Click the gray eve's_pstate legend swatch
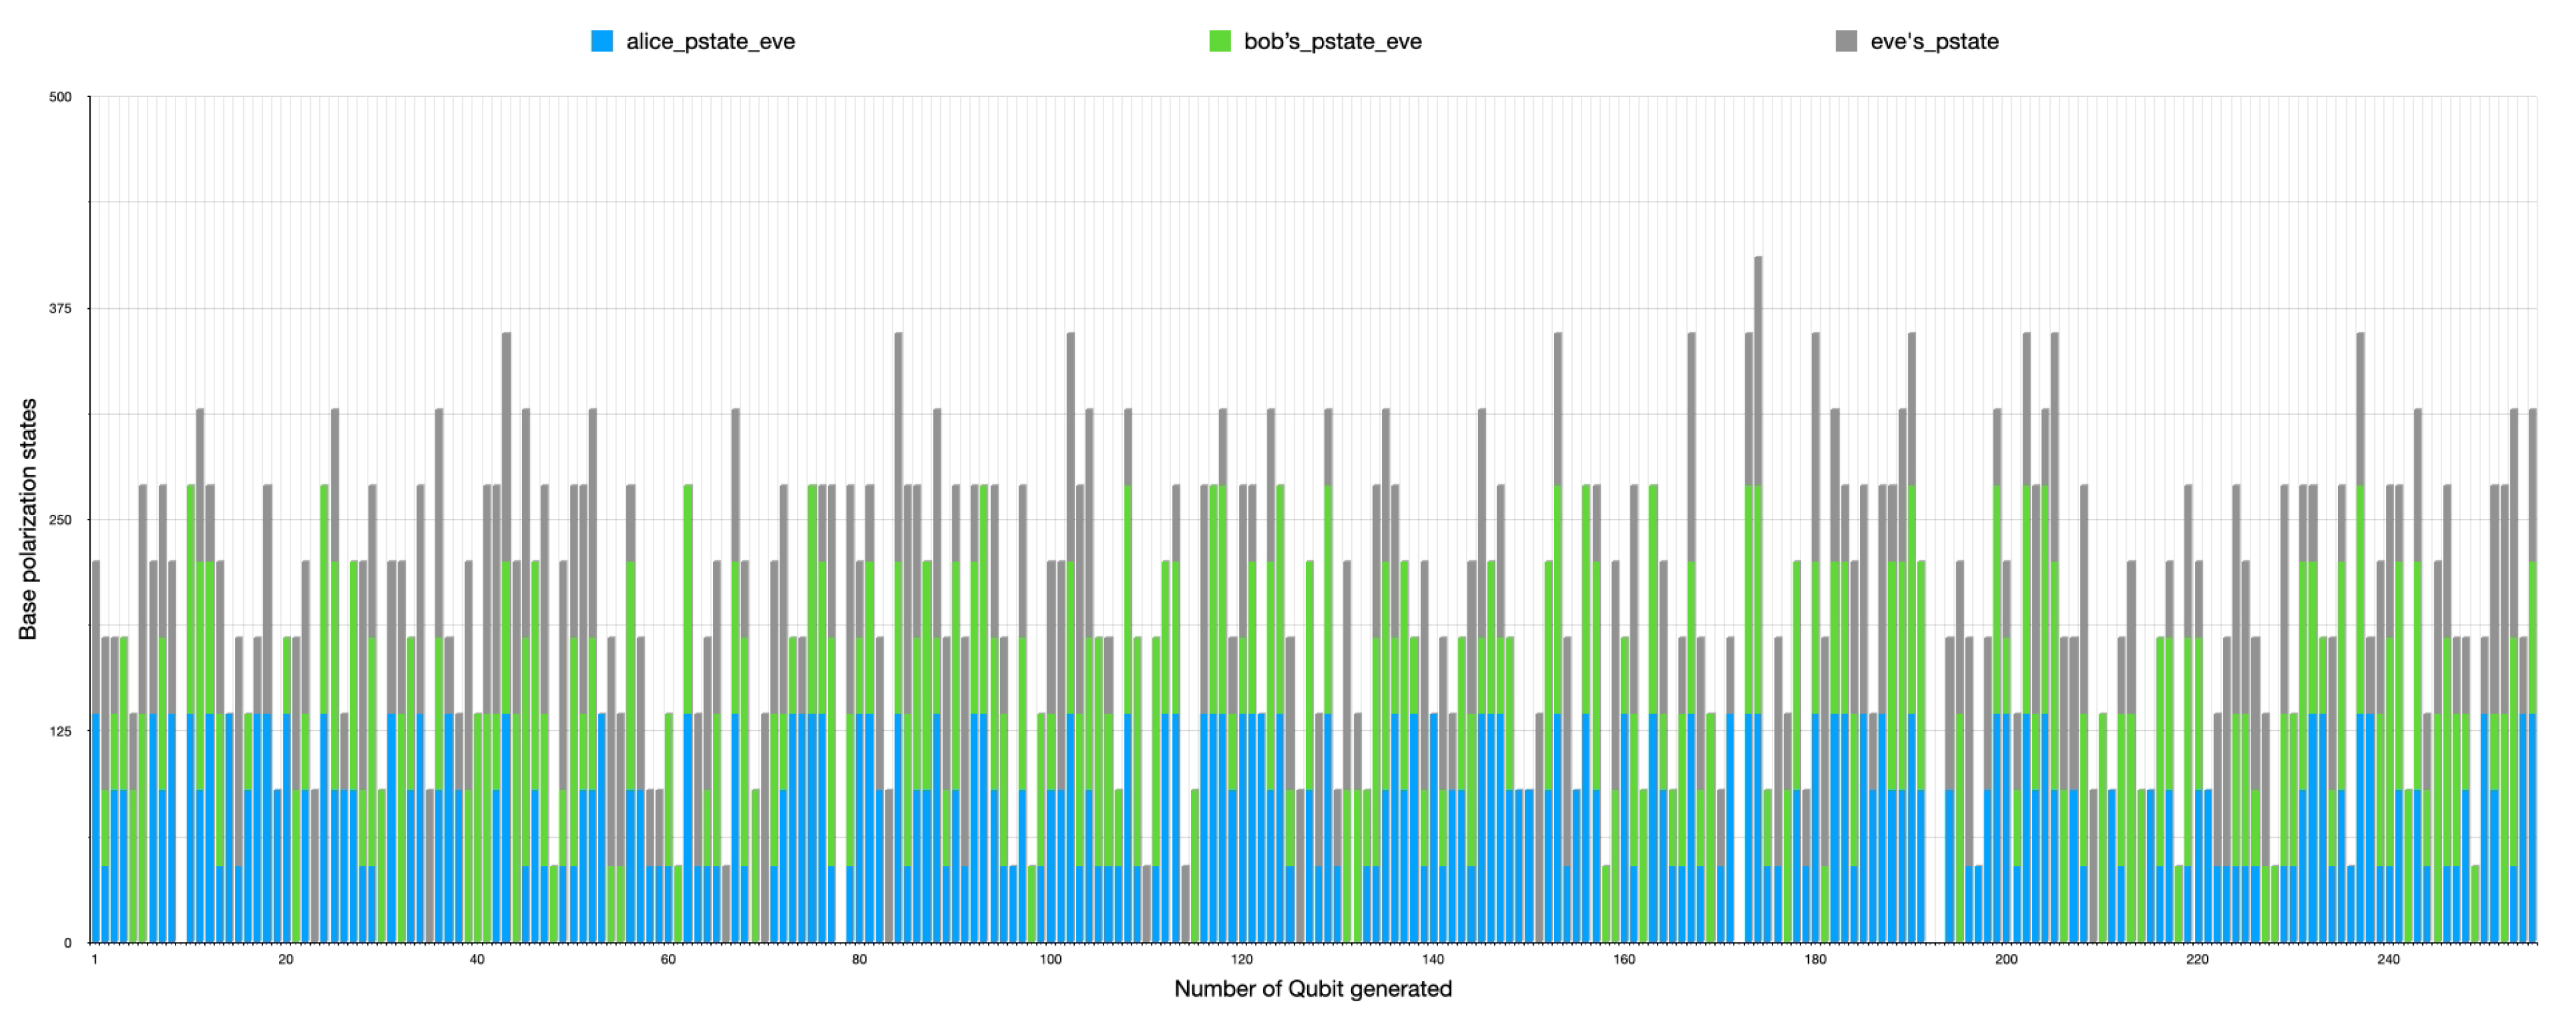 [1846, 41]
